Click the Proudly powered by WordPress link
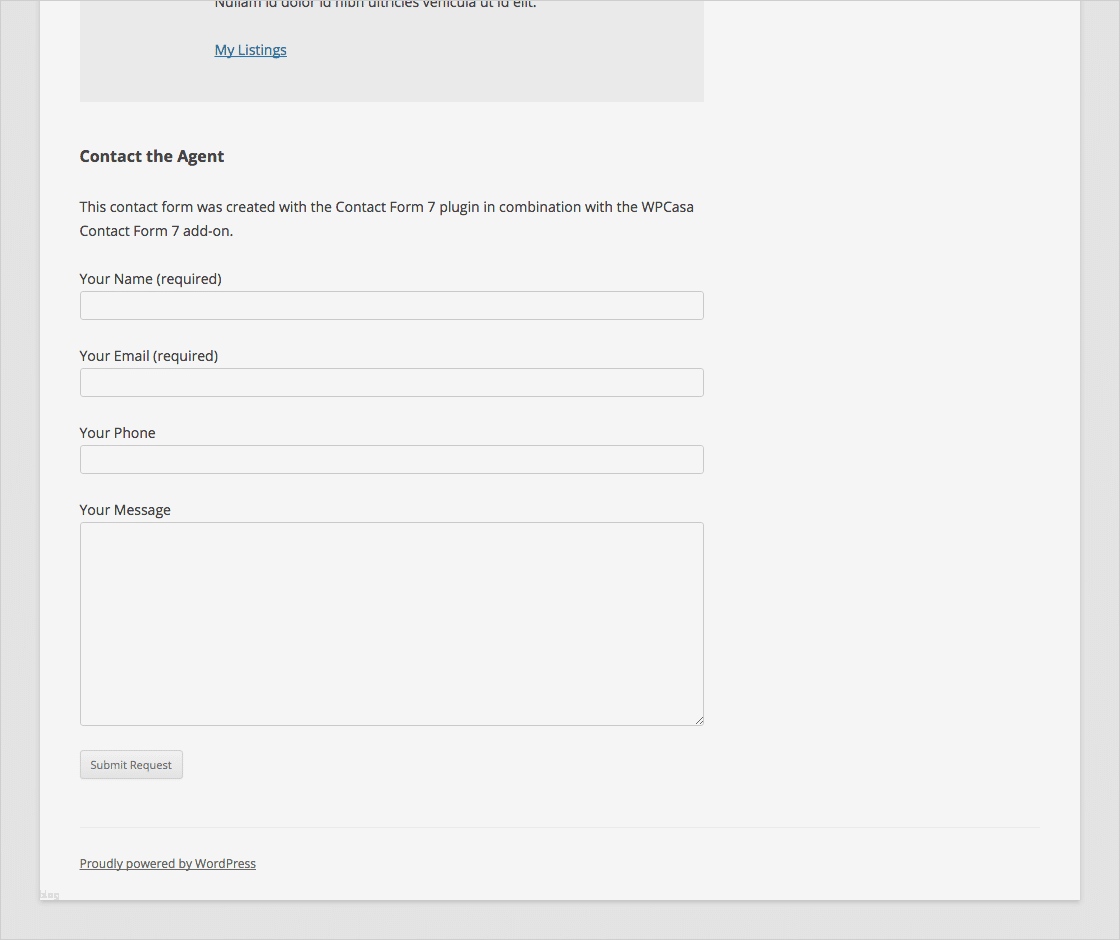This screenshot has width=1120, height=940. coord(167,863)
